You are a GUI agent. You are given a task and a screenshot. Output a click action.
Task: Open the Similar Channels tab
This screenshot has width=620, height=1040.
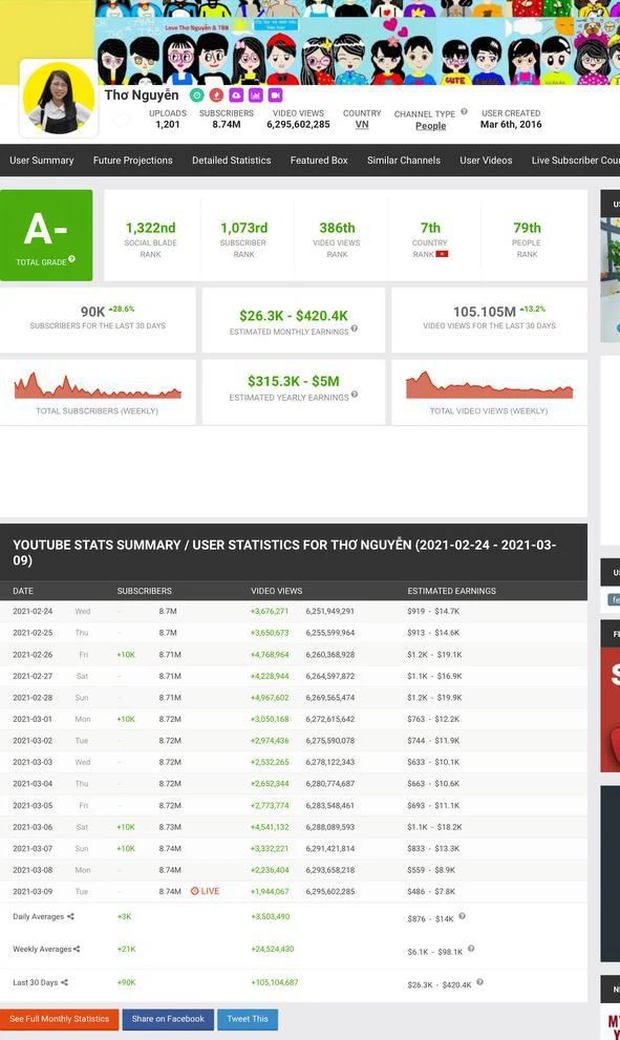[404, 161]
